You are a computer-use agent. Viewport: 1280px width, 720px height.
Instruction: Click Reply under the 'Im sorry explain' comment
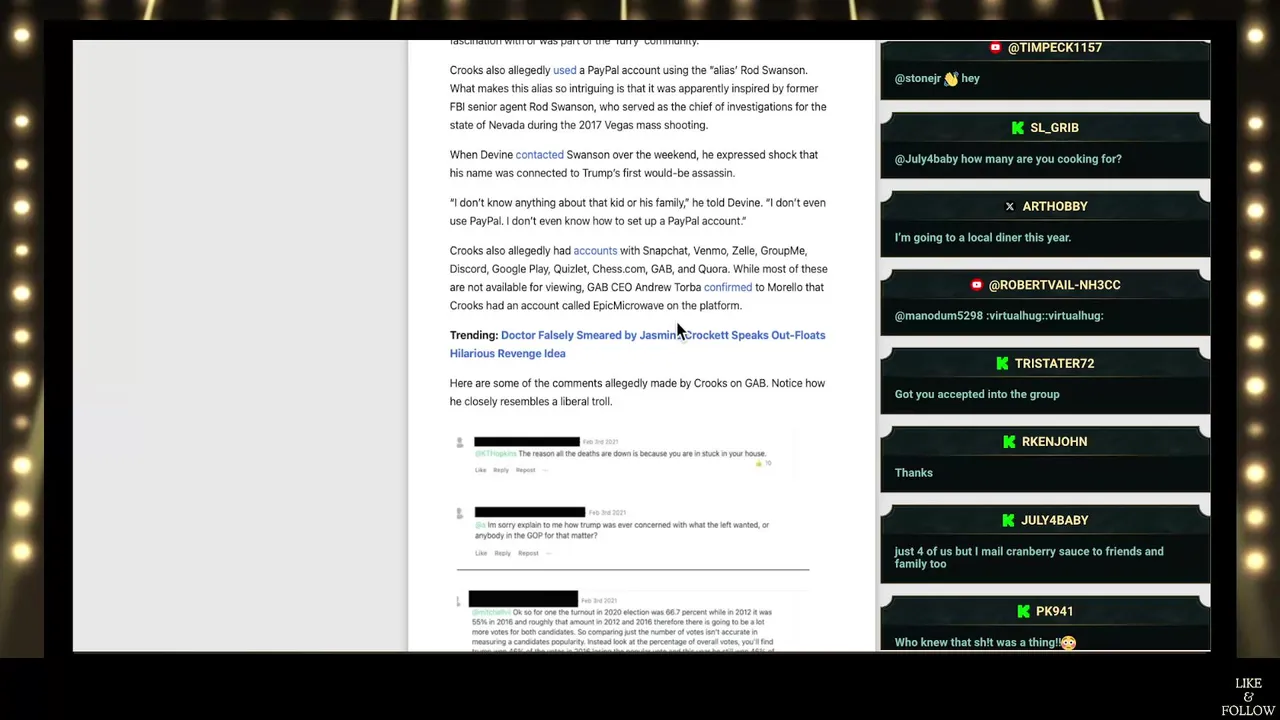coord(502,553)
